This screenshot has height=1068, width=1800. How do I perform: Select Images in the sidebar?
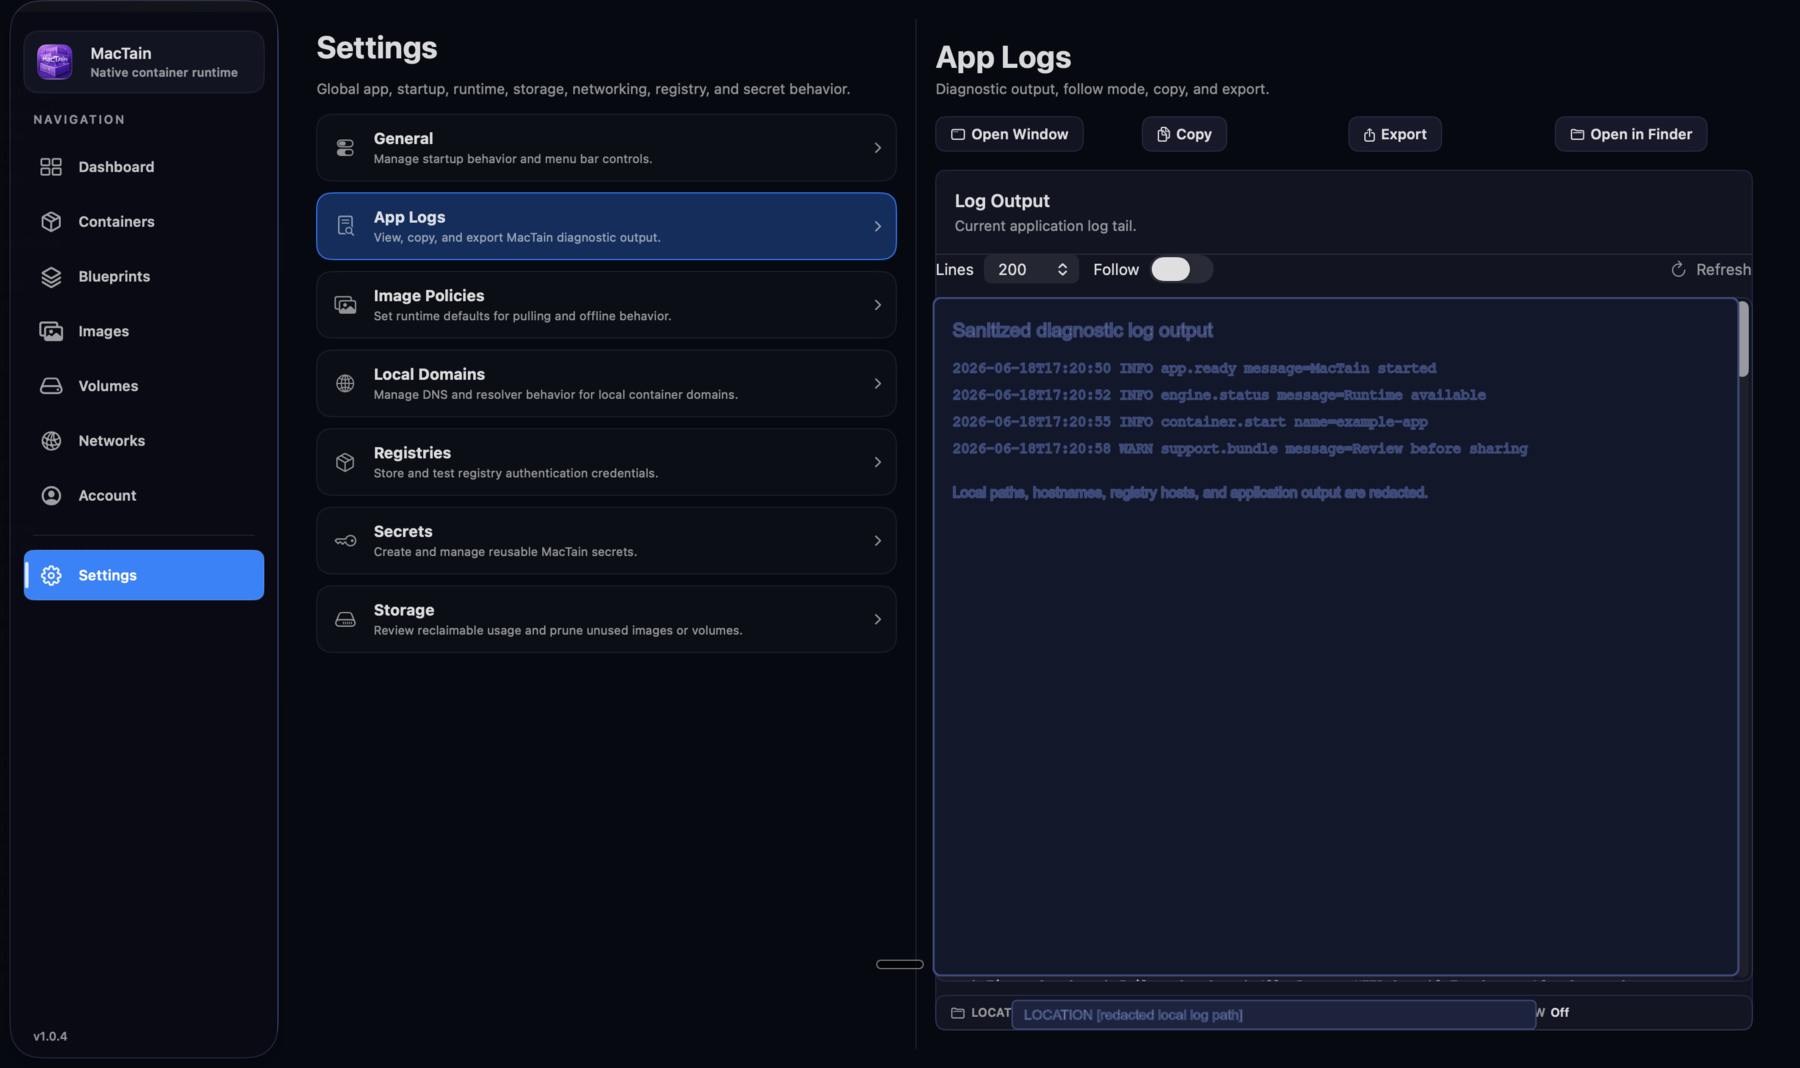(144, 331)
